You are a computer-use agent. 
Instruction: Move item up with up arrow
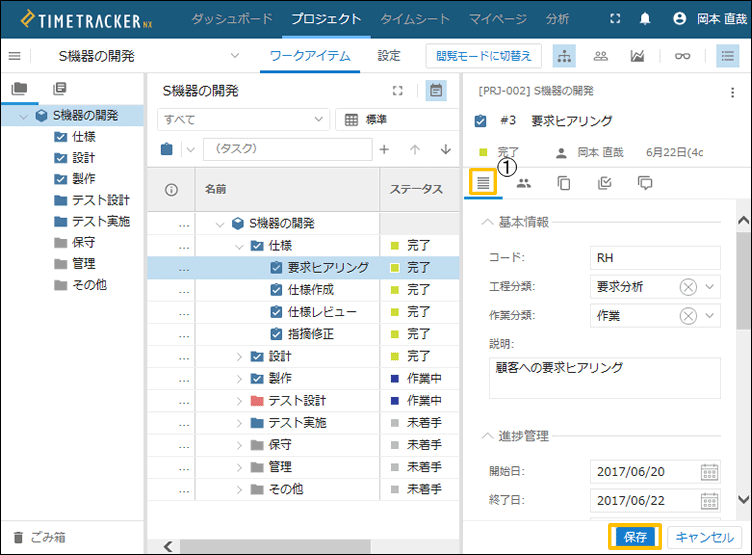[x=415, y=150]
